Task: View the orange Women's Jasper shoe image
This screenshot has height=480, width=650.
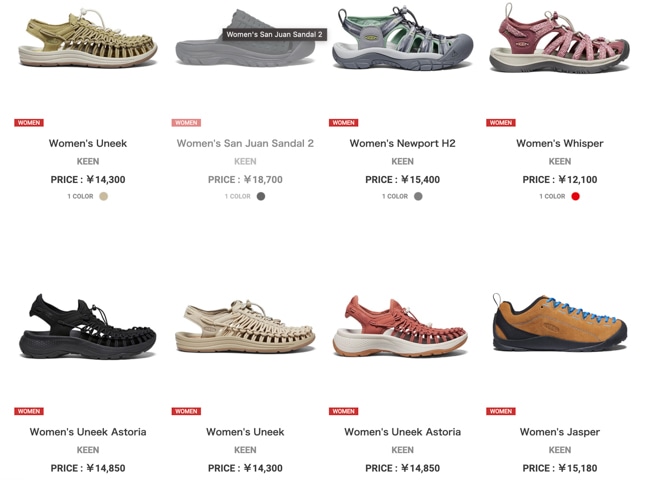Action: (x=560, y=322)
